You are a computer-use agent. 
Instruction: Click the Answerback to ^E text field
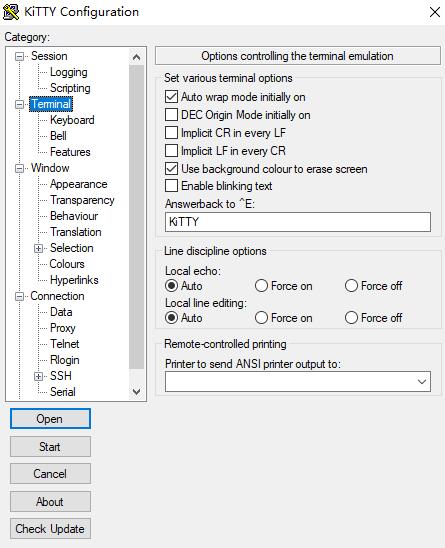(297, 222)
